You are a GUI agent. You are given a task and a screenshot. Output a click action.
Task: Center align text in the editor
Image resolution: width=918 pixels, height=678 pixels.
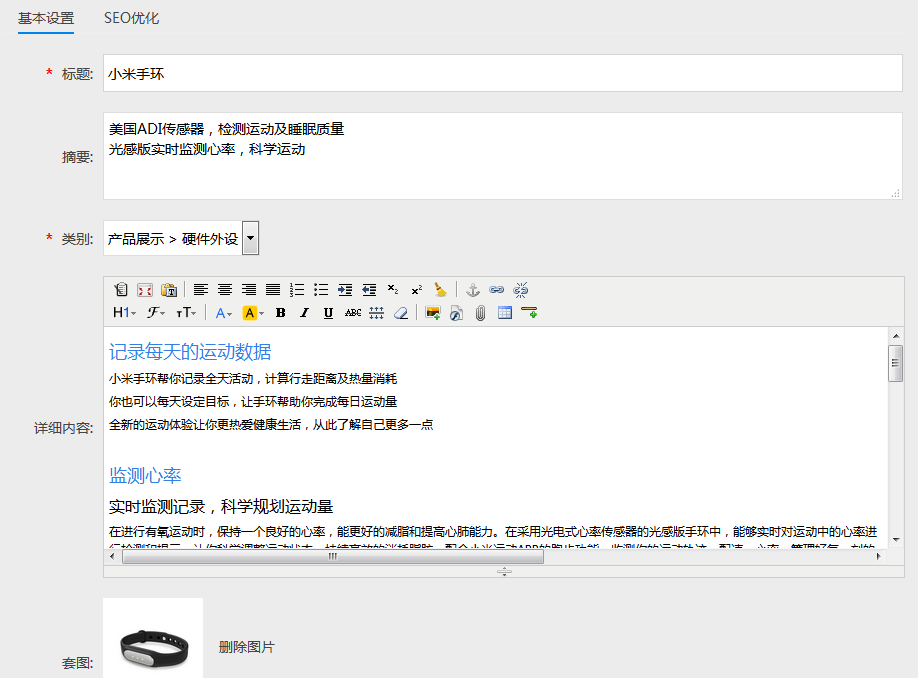coord(225,290)
